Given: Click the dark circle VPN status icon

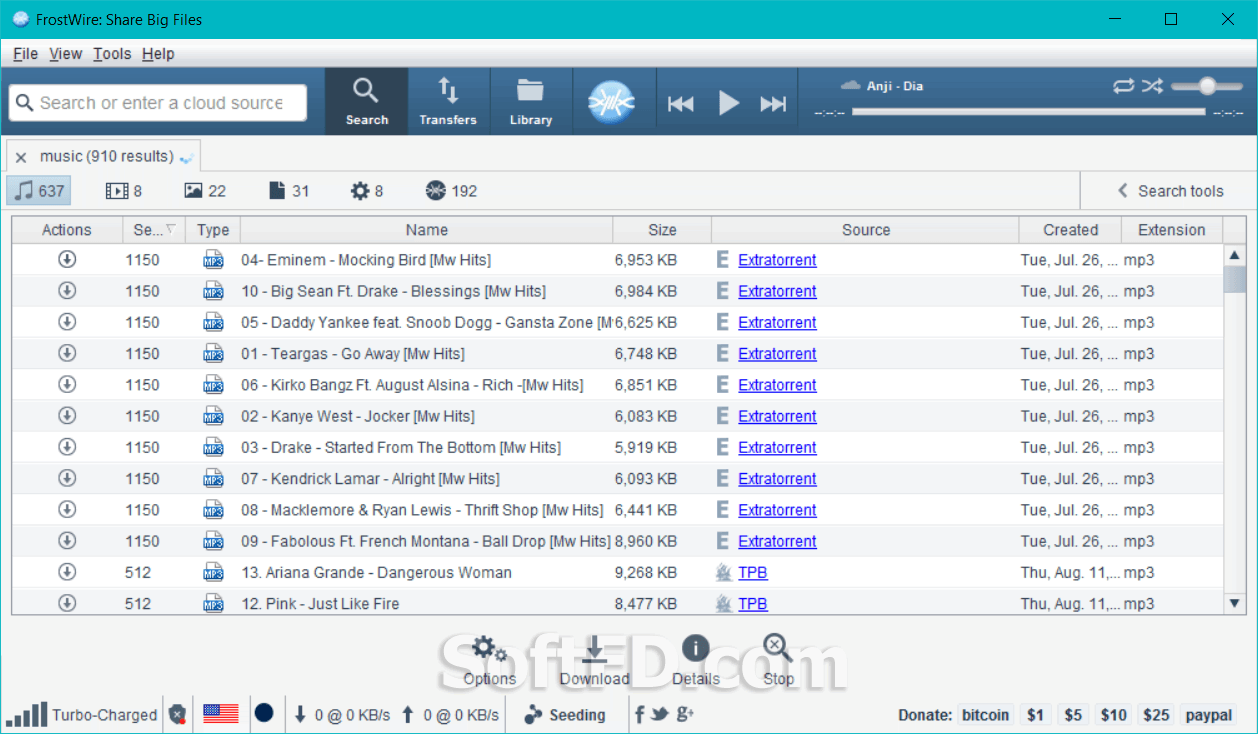Looking at the screenshot, I should (x=264, y=713).
